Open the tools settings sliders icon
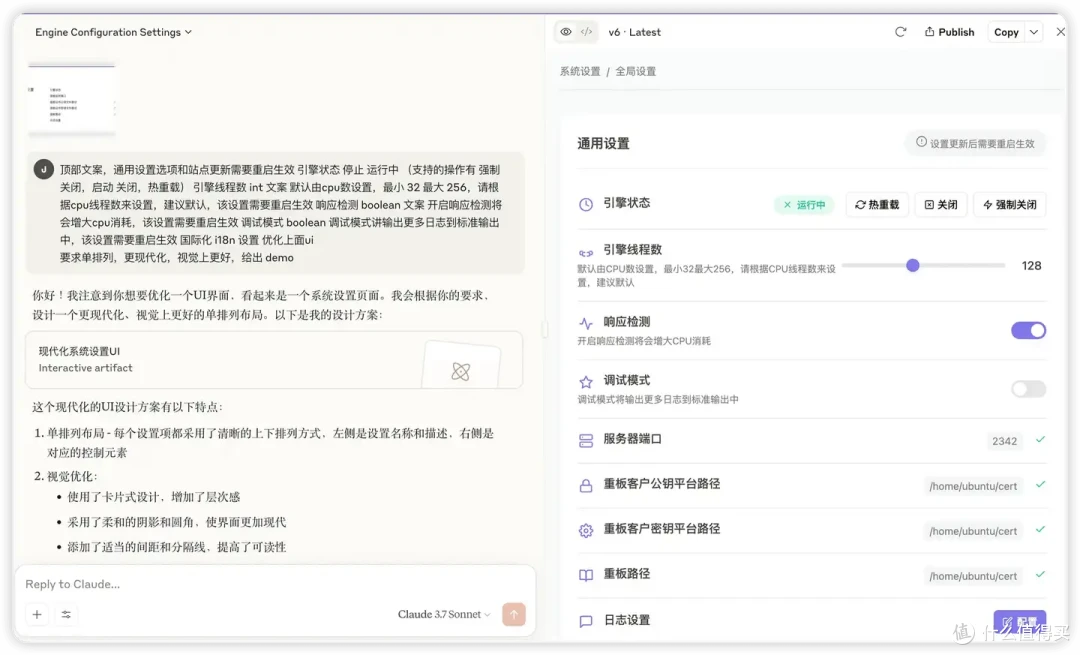Screen dimensions: 1080x655 click(x=66, y=614)
